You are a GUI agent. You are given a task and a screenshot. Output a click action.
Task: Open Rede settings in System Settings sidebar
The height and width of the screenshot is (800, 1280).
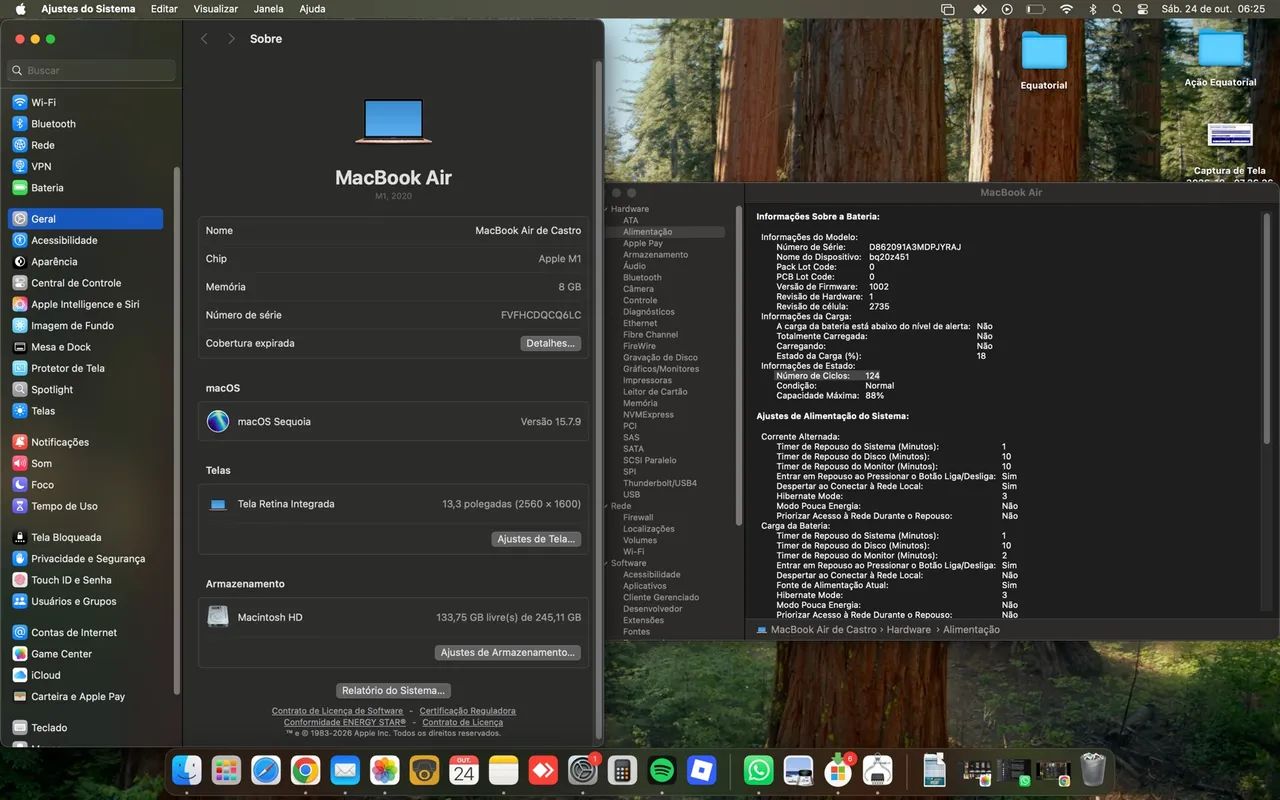pyautogui.click(x=85, y=145)
